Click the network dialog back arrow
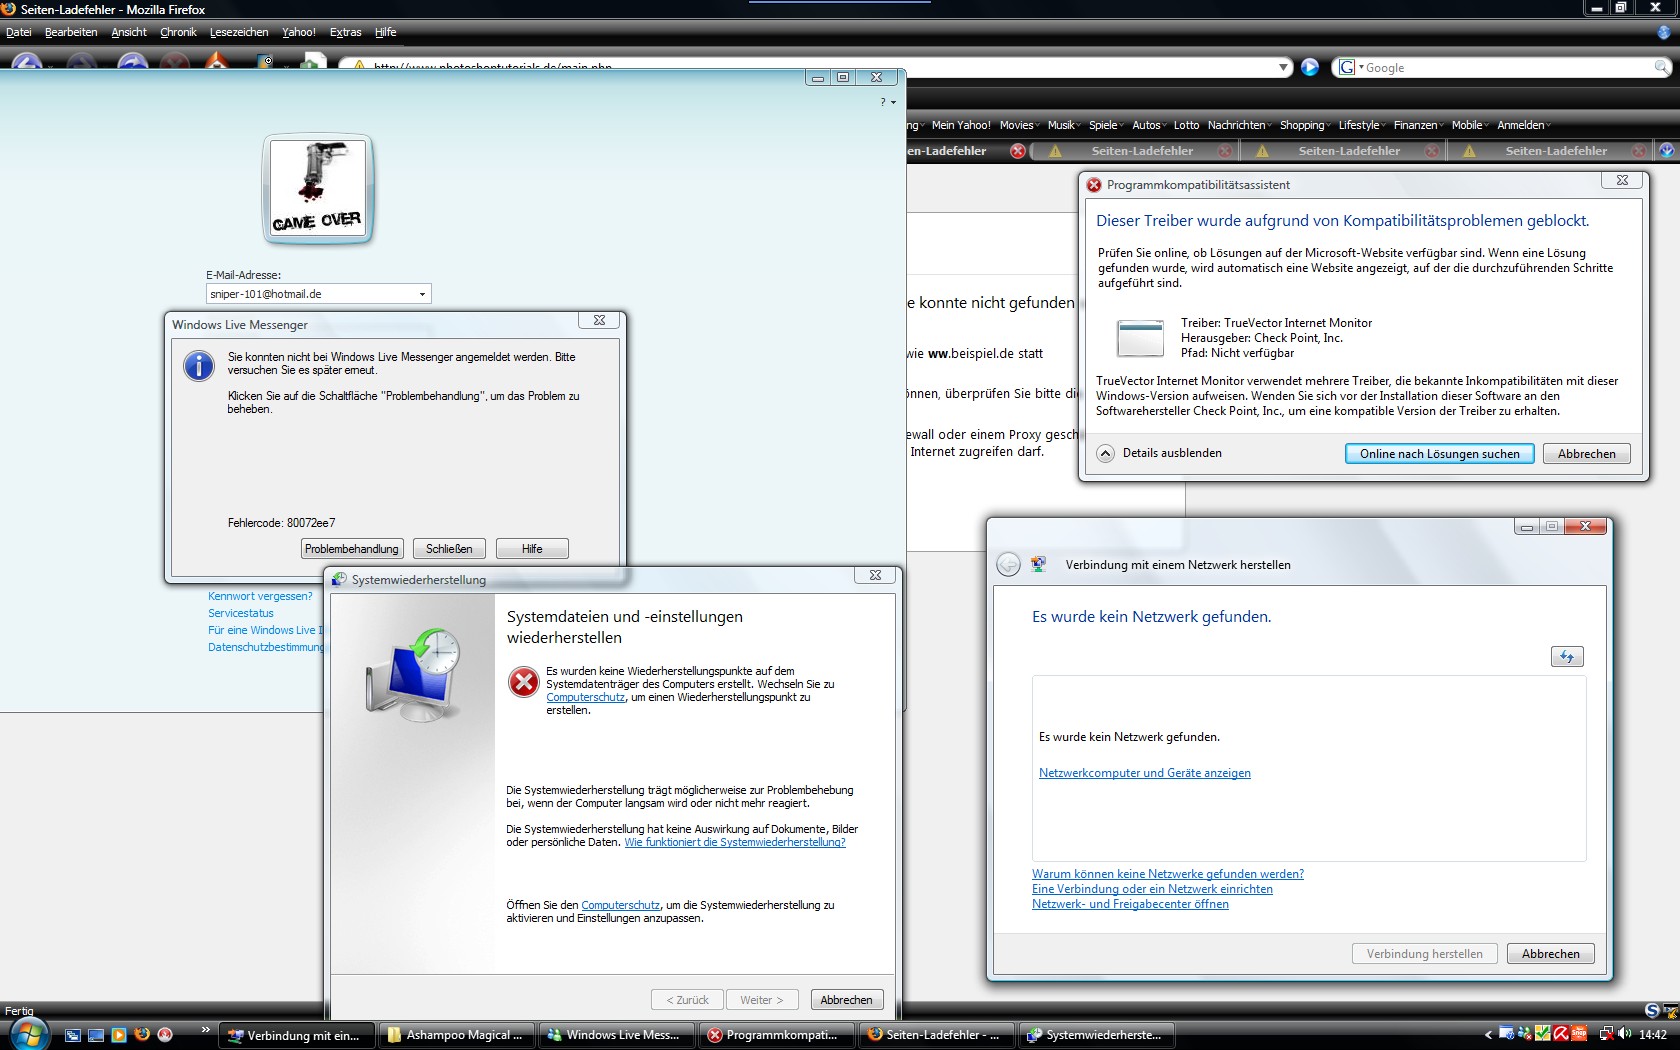This screenshot has height=1050, width=1680. tap(1008, 565)
